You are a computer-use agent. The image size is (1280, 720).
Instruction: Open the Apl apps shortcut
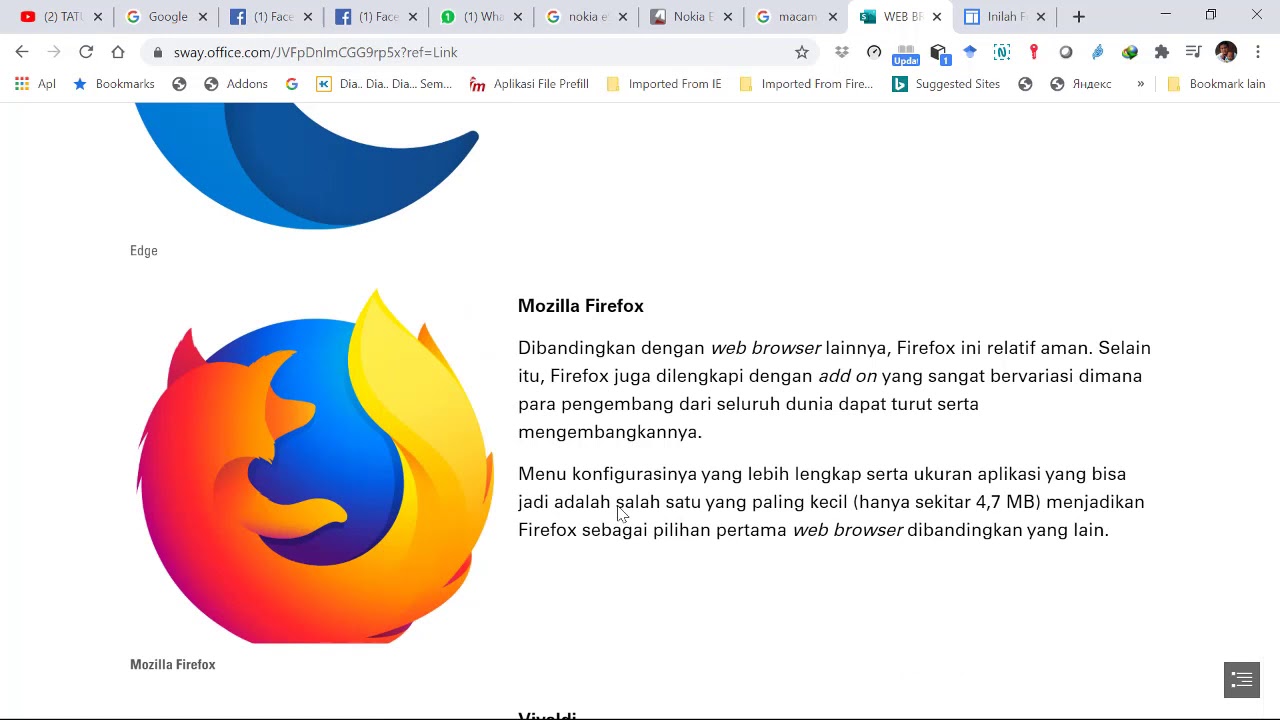[35, 84]
